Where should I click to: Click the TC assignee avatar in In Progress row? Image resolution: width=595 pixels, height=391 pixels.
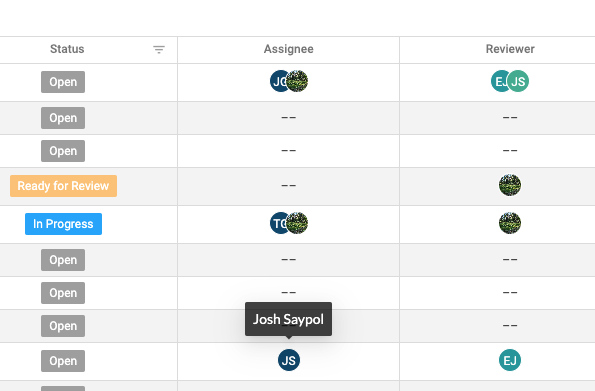pyautogui.click(x=278, y=223)
